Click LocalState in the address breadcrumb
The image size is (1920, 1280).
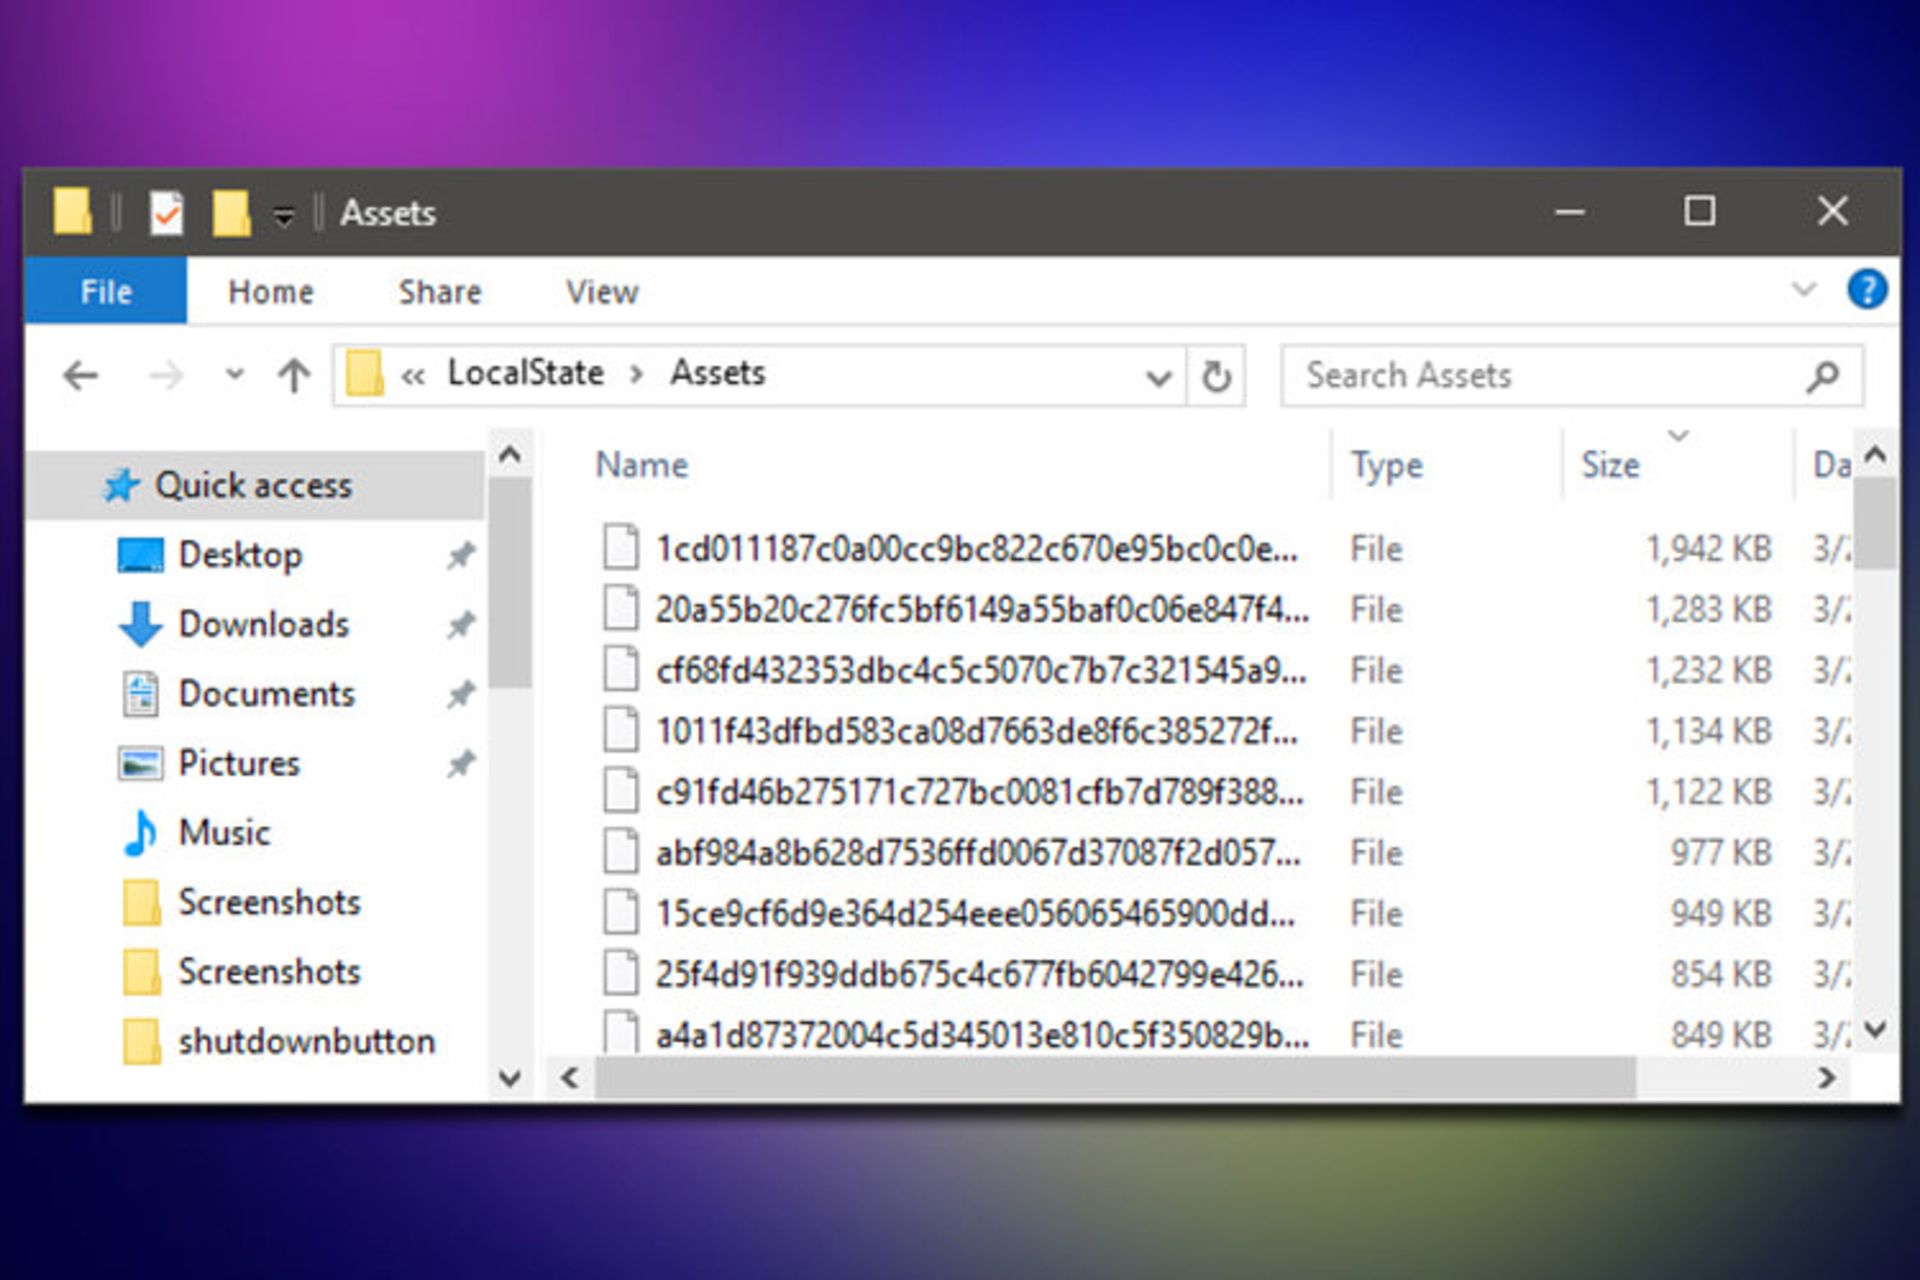click(x=525, y=373)
